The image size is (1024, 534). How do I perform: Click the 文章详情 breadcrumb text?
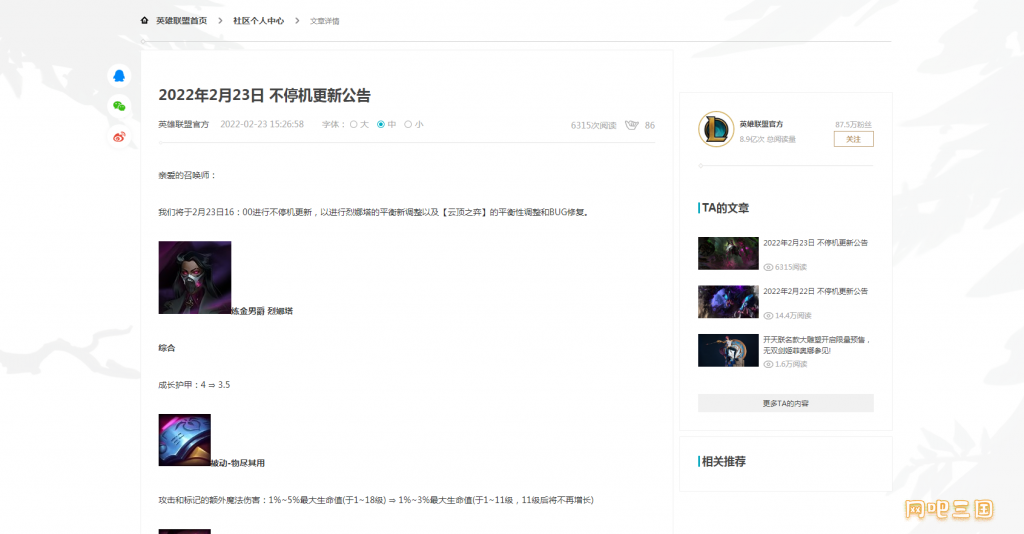tap(325, 21)
